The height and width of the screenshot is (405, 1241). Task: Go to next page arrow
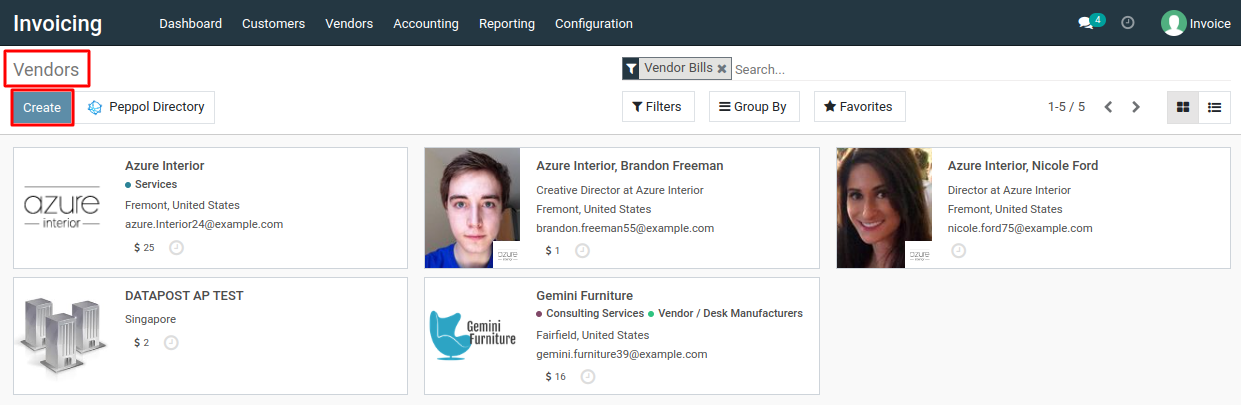(x=1136, y=107)
